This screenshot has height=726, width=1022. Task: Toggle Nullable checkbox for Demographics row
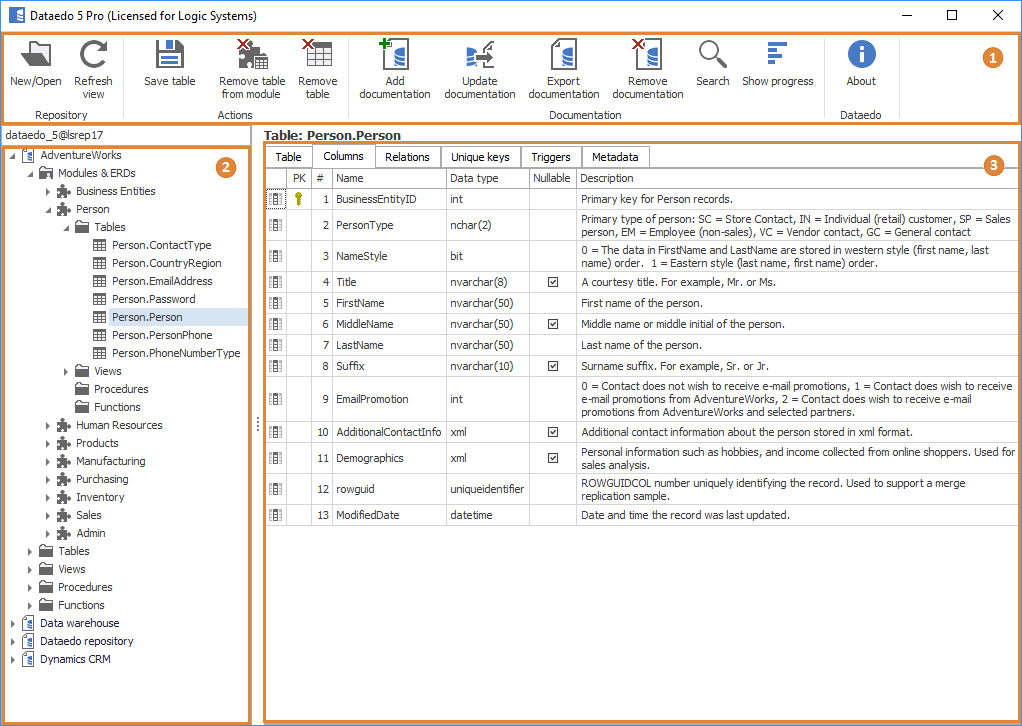(x=553, y=458)
